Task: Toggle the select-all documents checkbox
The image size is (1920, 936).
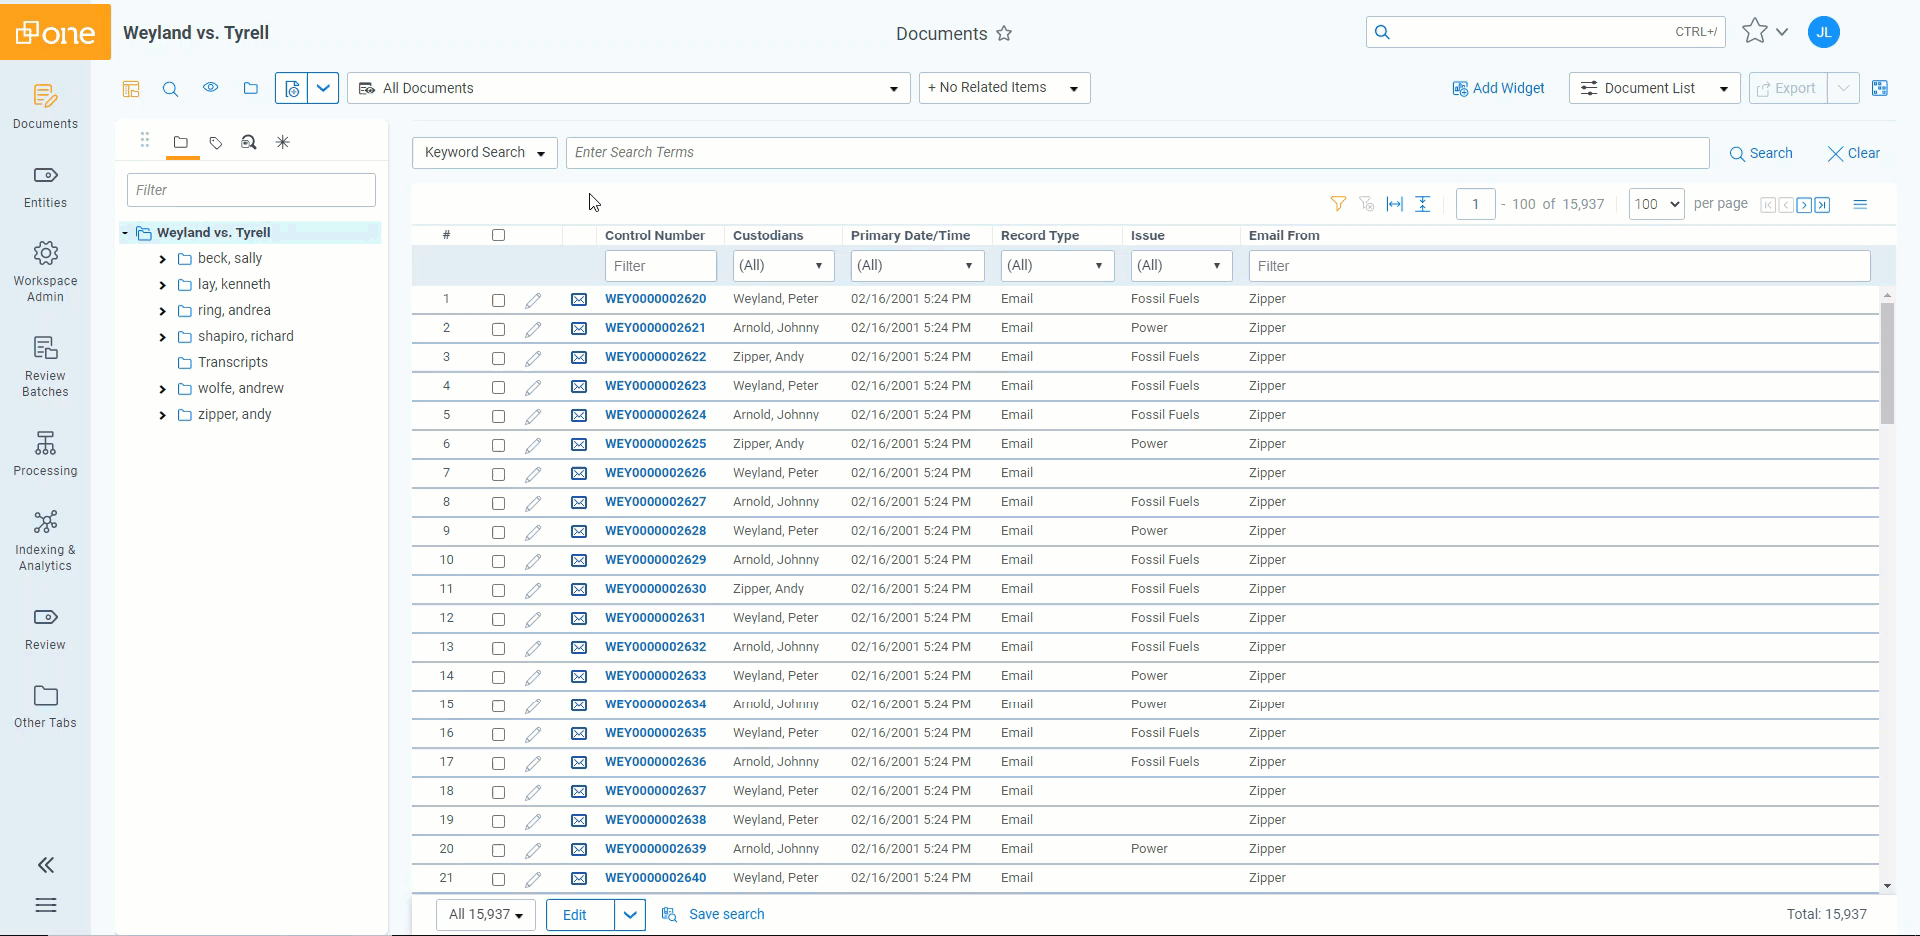Action: [x=498, y=236]
